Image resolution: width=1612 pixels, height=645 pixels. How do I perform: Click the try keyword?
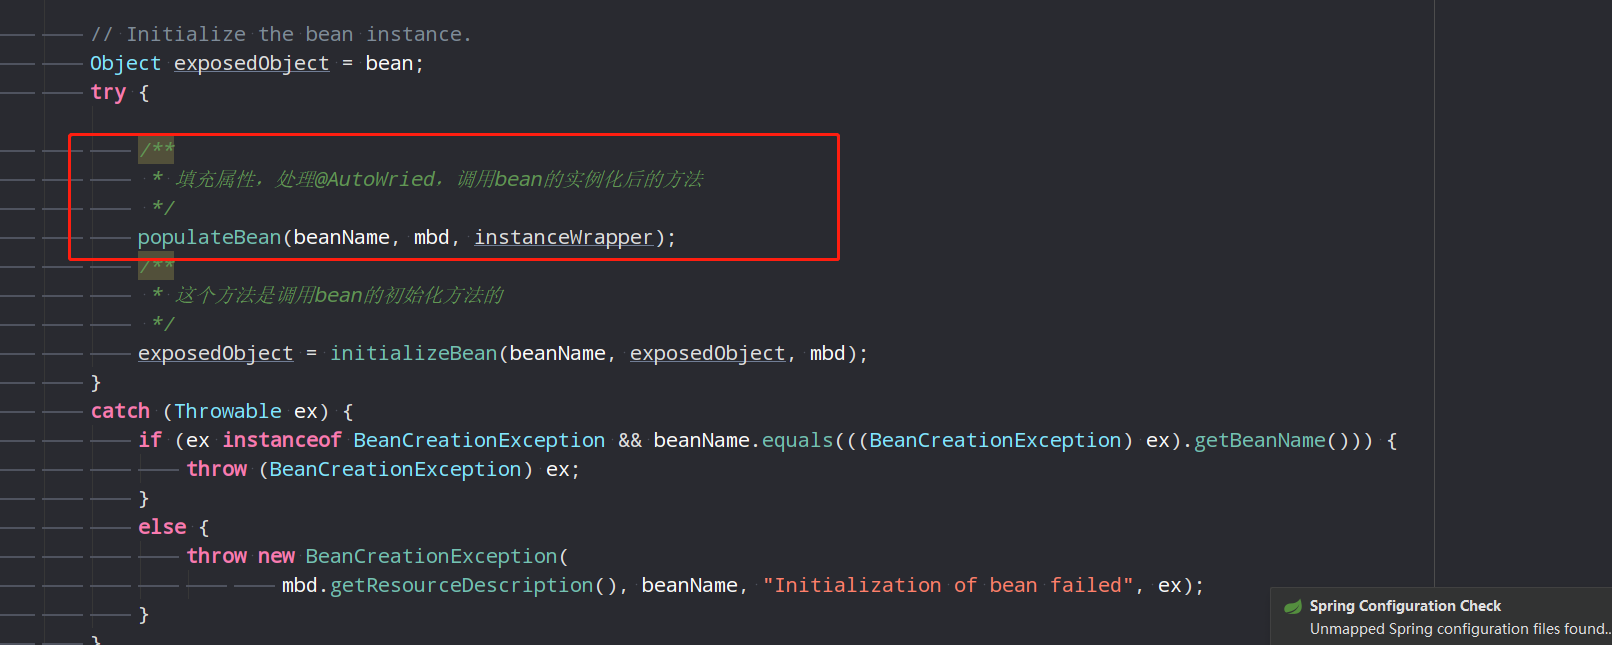coord(108,92)
